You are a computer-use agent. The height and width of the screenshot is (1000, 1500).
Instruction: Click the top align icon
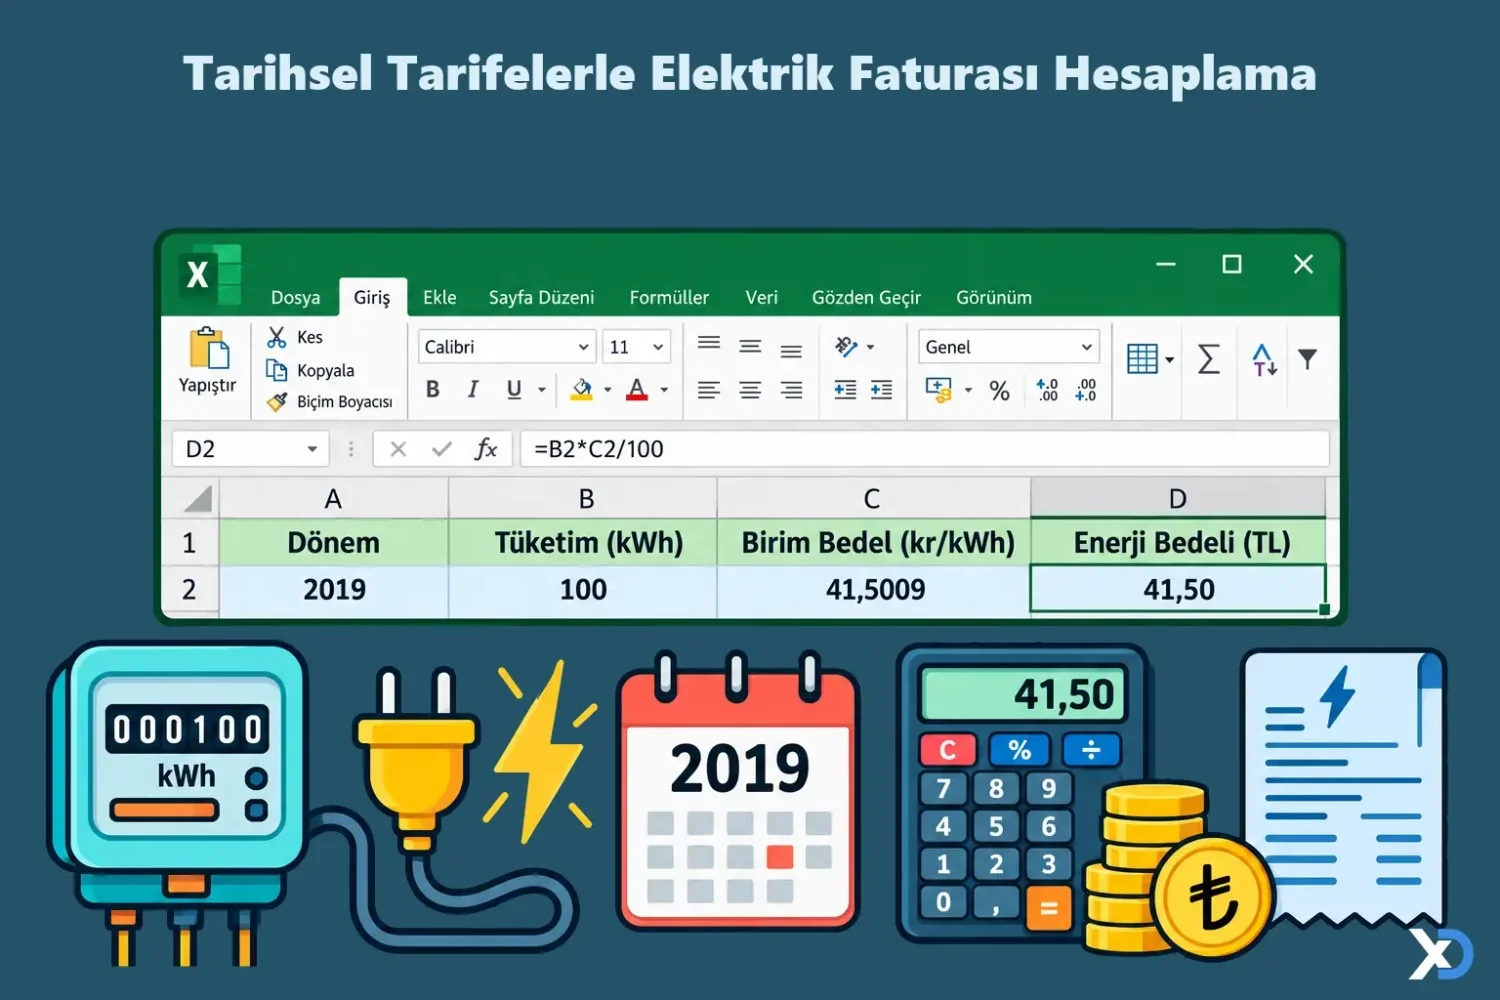point(709,344)
